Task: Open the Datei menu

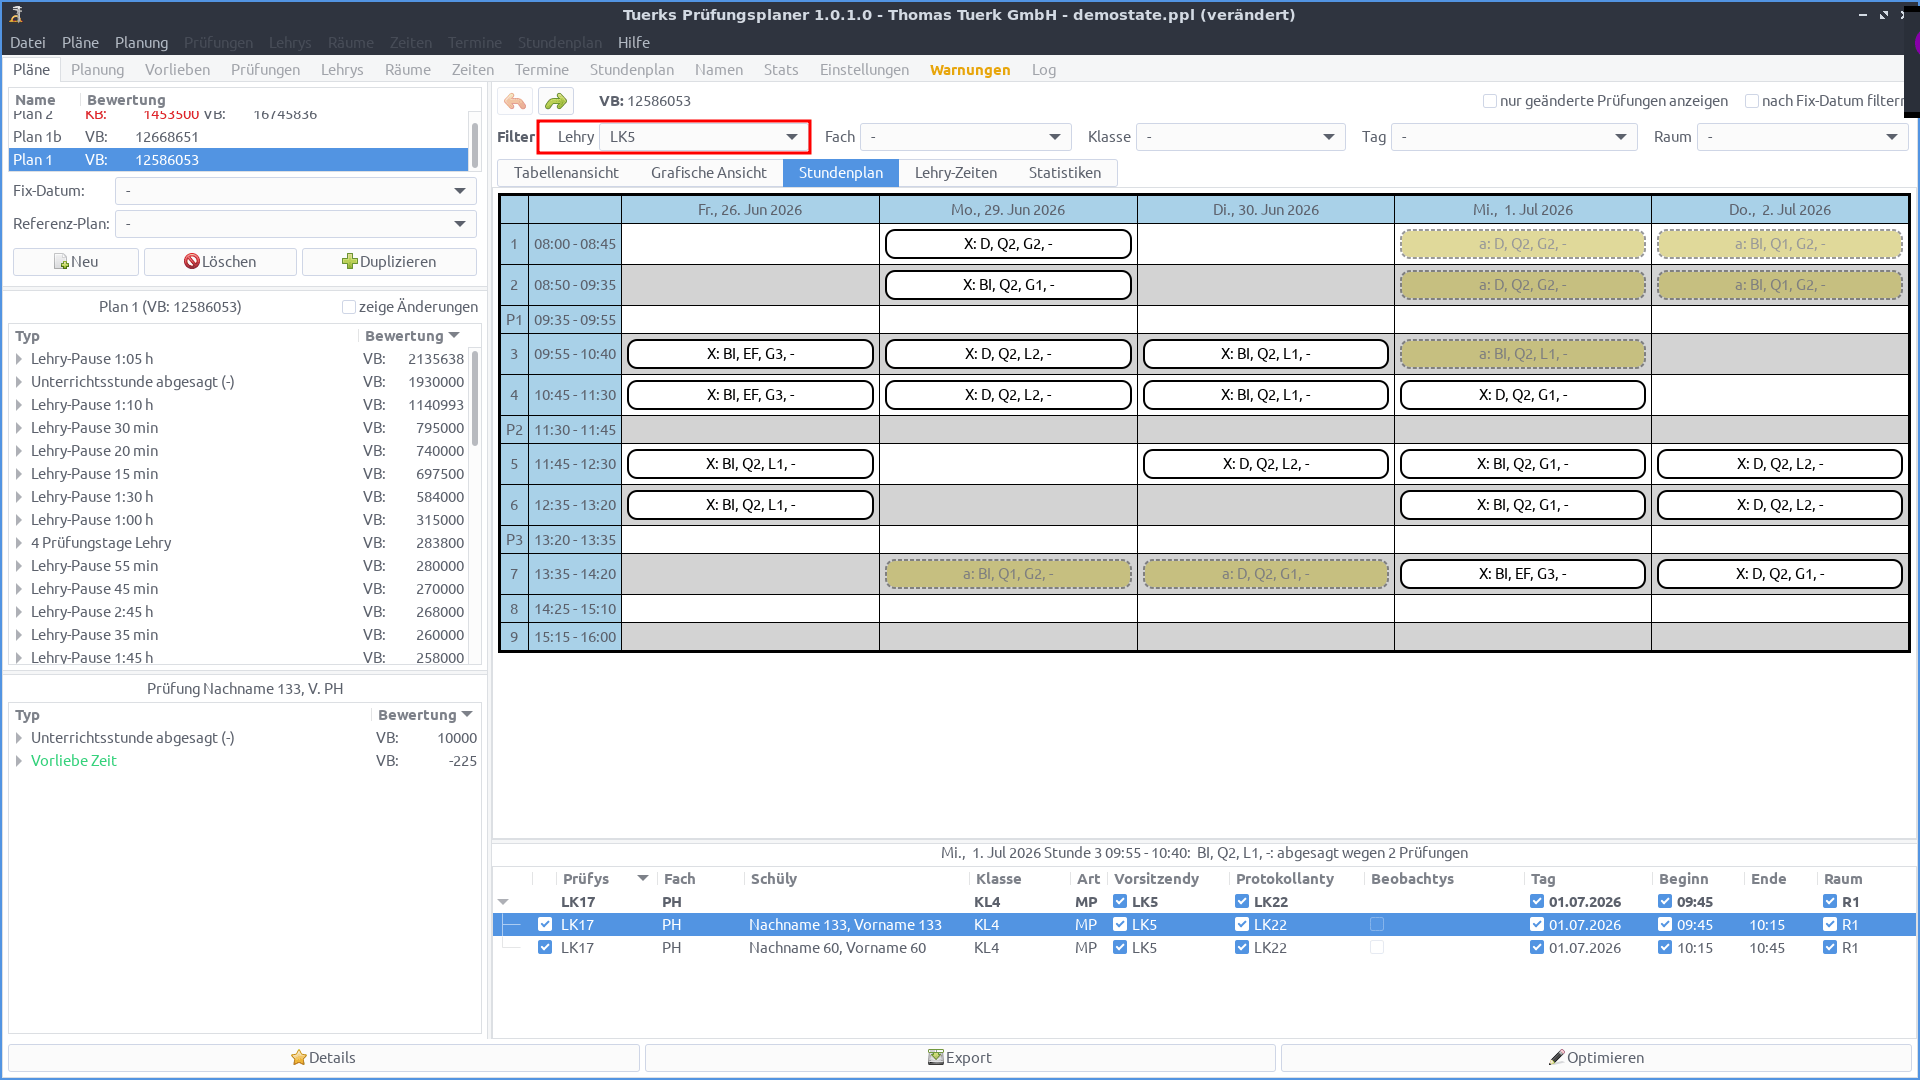Action: 28,43
